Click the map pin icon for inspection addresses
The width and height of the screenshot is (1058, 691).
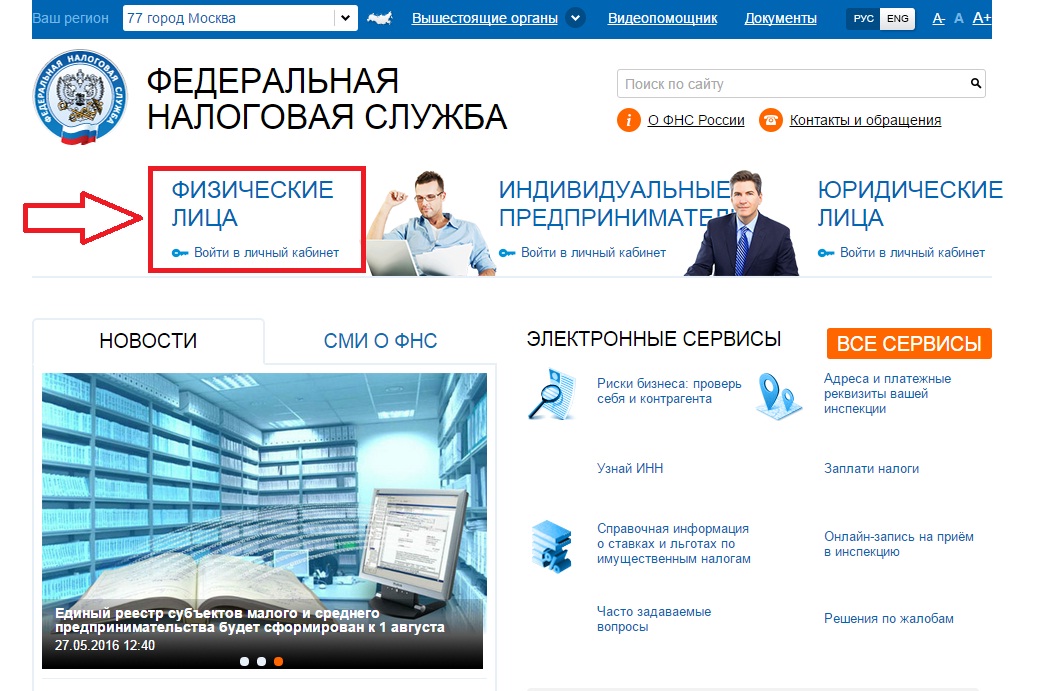coord(778,396)
